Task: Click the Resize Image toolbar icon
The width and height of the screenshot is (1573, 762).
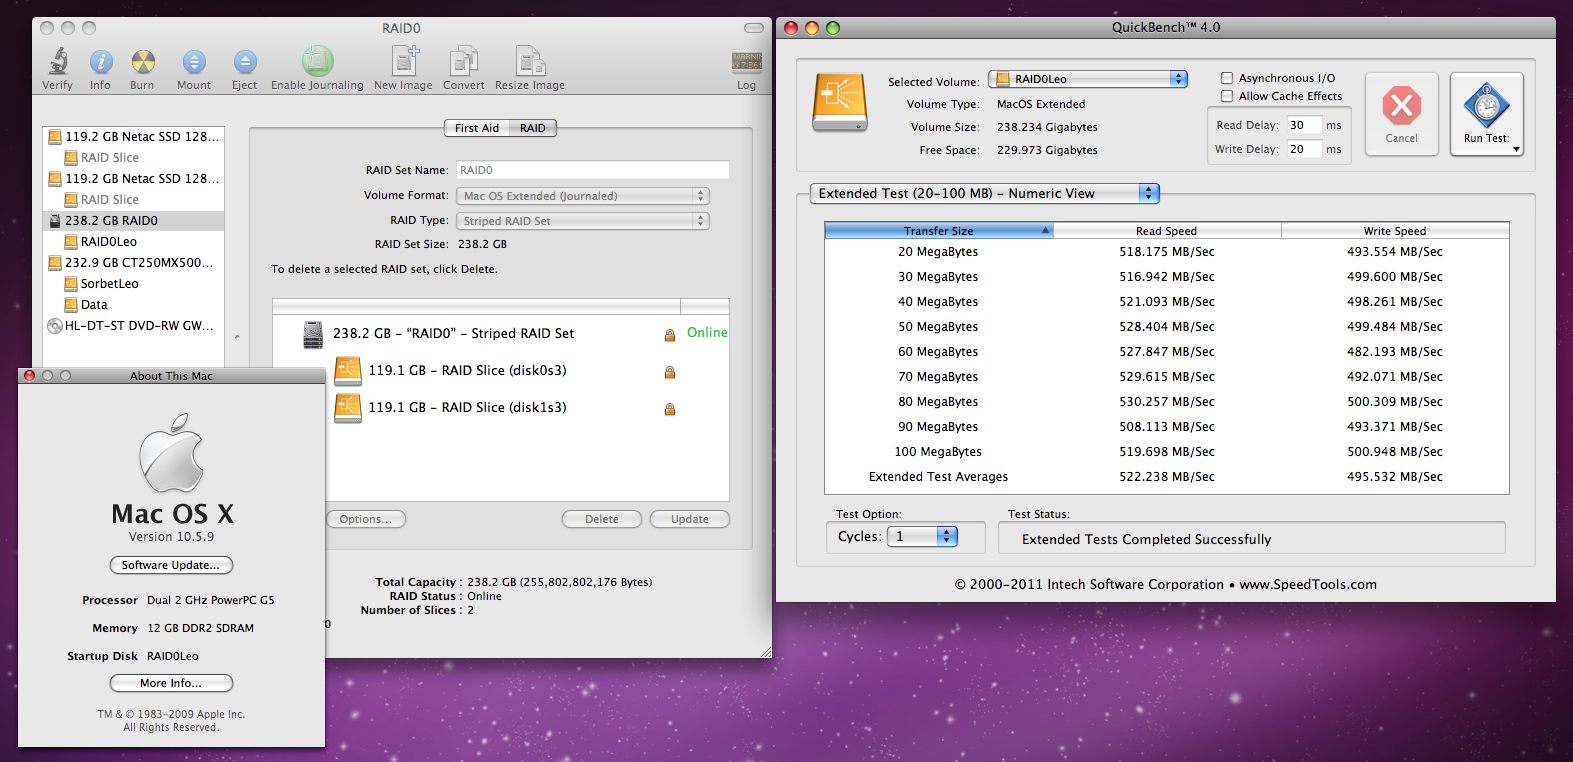Action: (530, 61)
